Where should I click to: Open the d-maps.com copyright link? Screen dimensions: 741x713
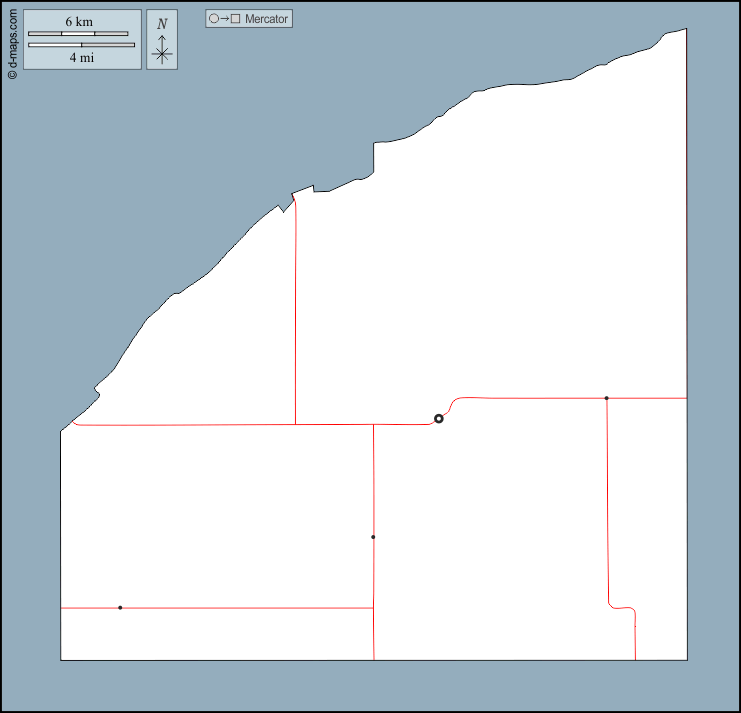[11, 46]
